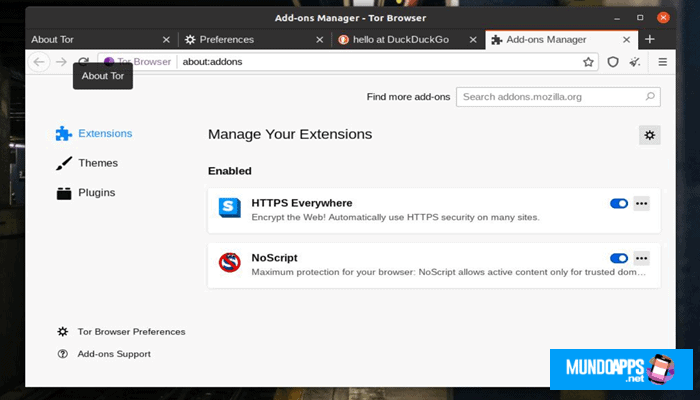The image size is (700, 400).
Task: Select Extensions in the sidebar
Action: click(x=94, y=133)
